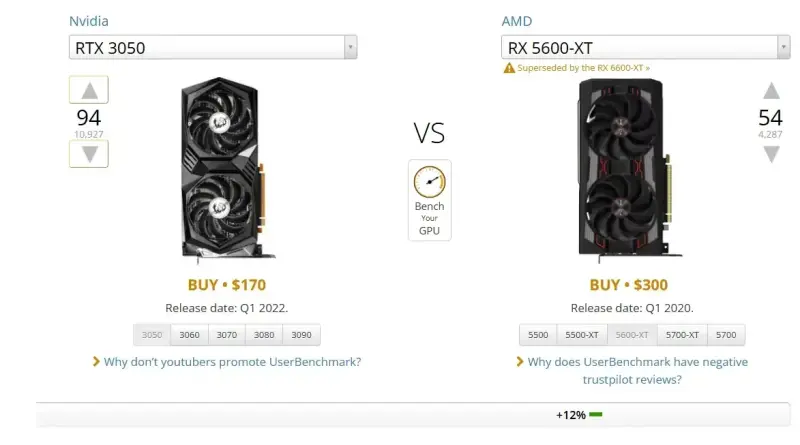Switch to the 3090 model tab

click(x=301, y=335)
